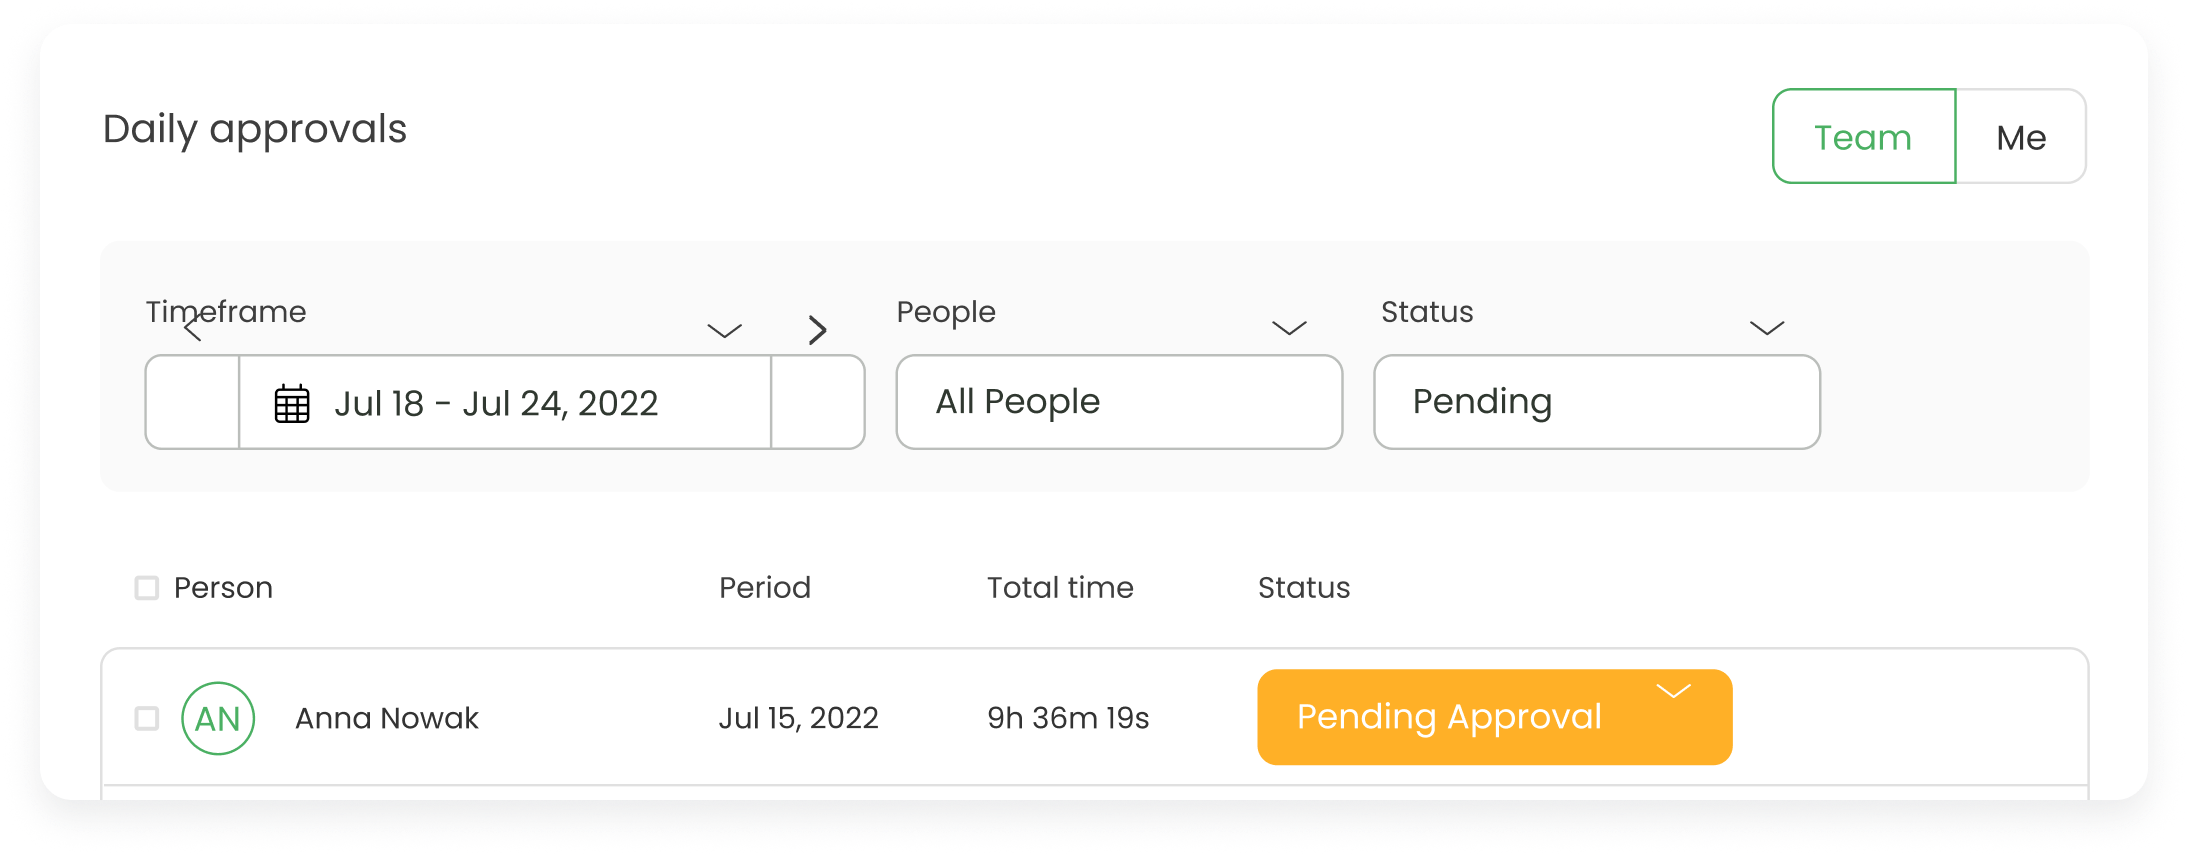Open the Pending Approval status dropdown
The height and width of the screenshot is (856, 2188).
(1494, 717)
